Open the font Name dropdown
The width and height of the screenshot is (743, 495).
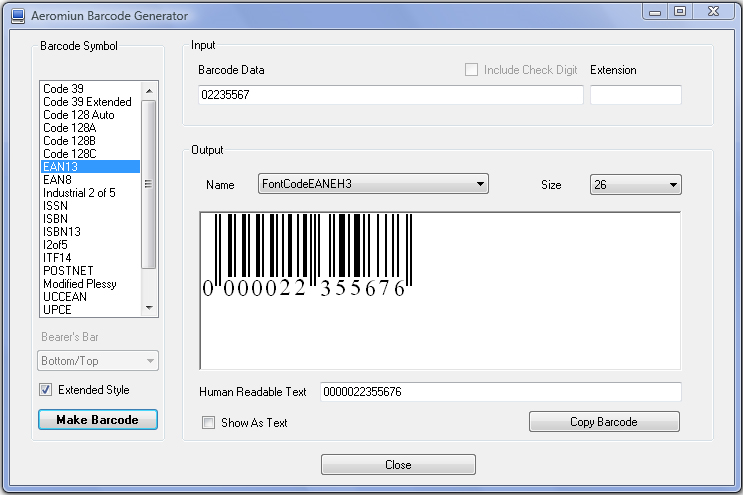click(x=373, y=184)
